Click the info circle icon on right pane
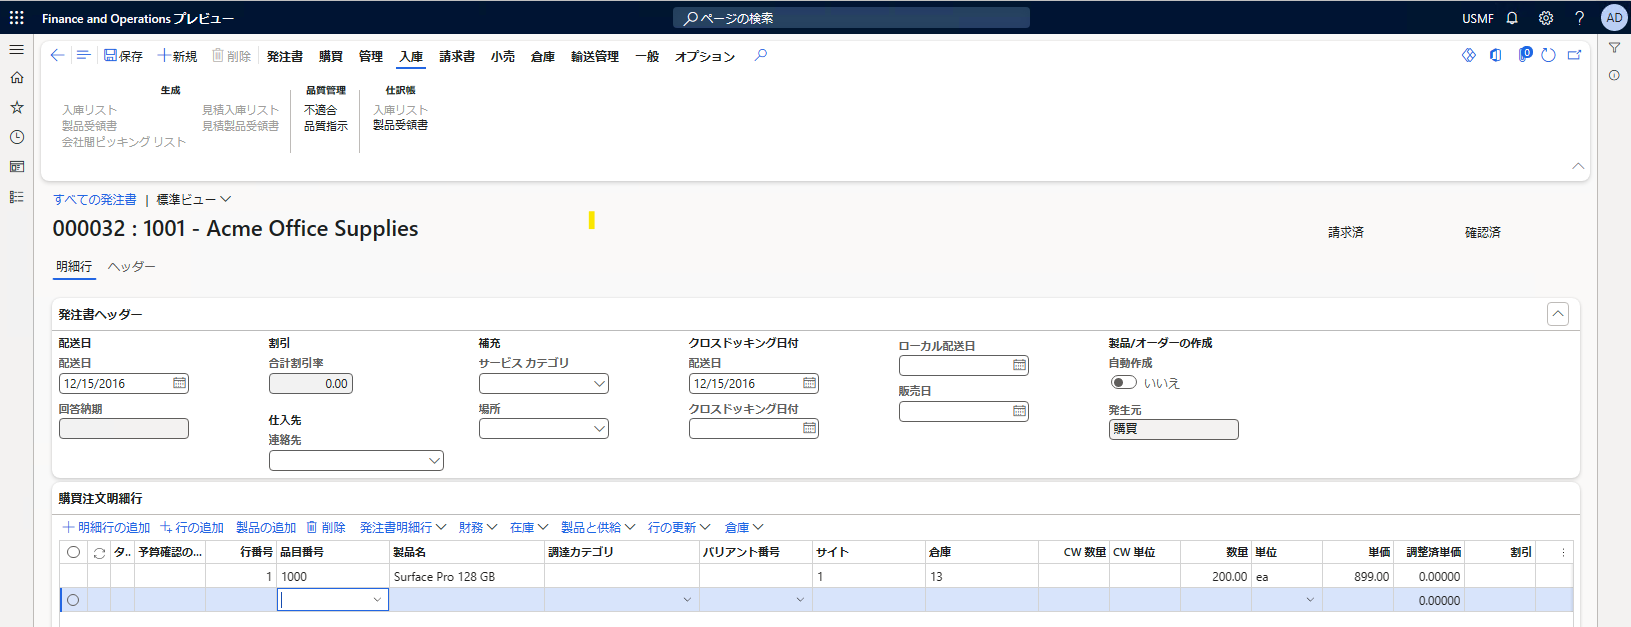The height and width of the screenshot is (627, 1631). (1614, 75)
